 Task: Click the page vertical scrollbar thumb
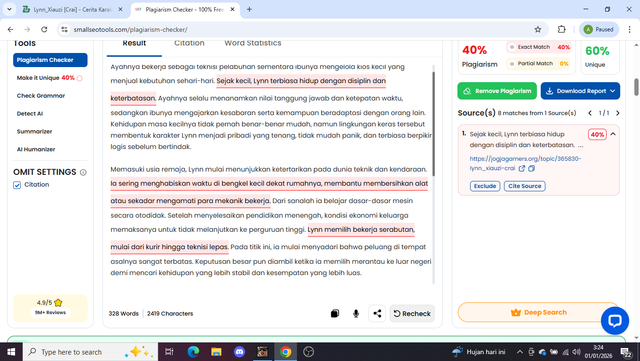pyautogui.click(x=636, y=87)
